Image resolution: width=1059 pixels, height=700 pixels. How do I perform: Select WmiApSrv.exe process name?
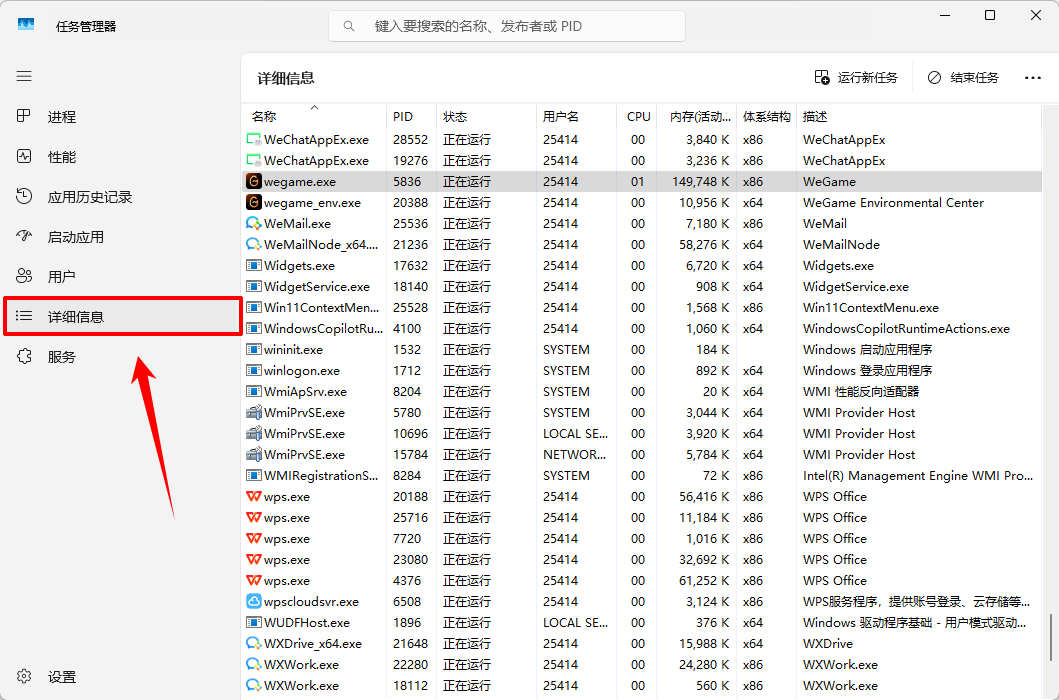click(x=305, y=391)
